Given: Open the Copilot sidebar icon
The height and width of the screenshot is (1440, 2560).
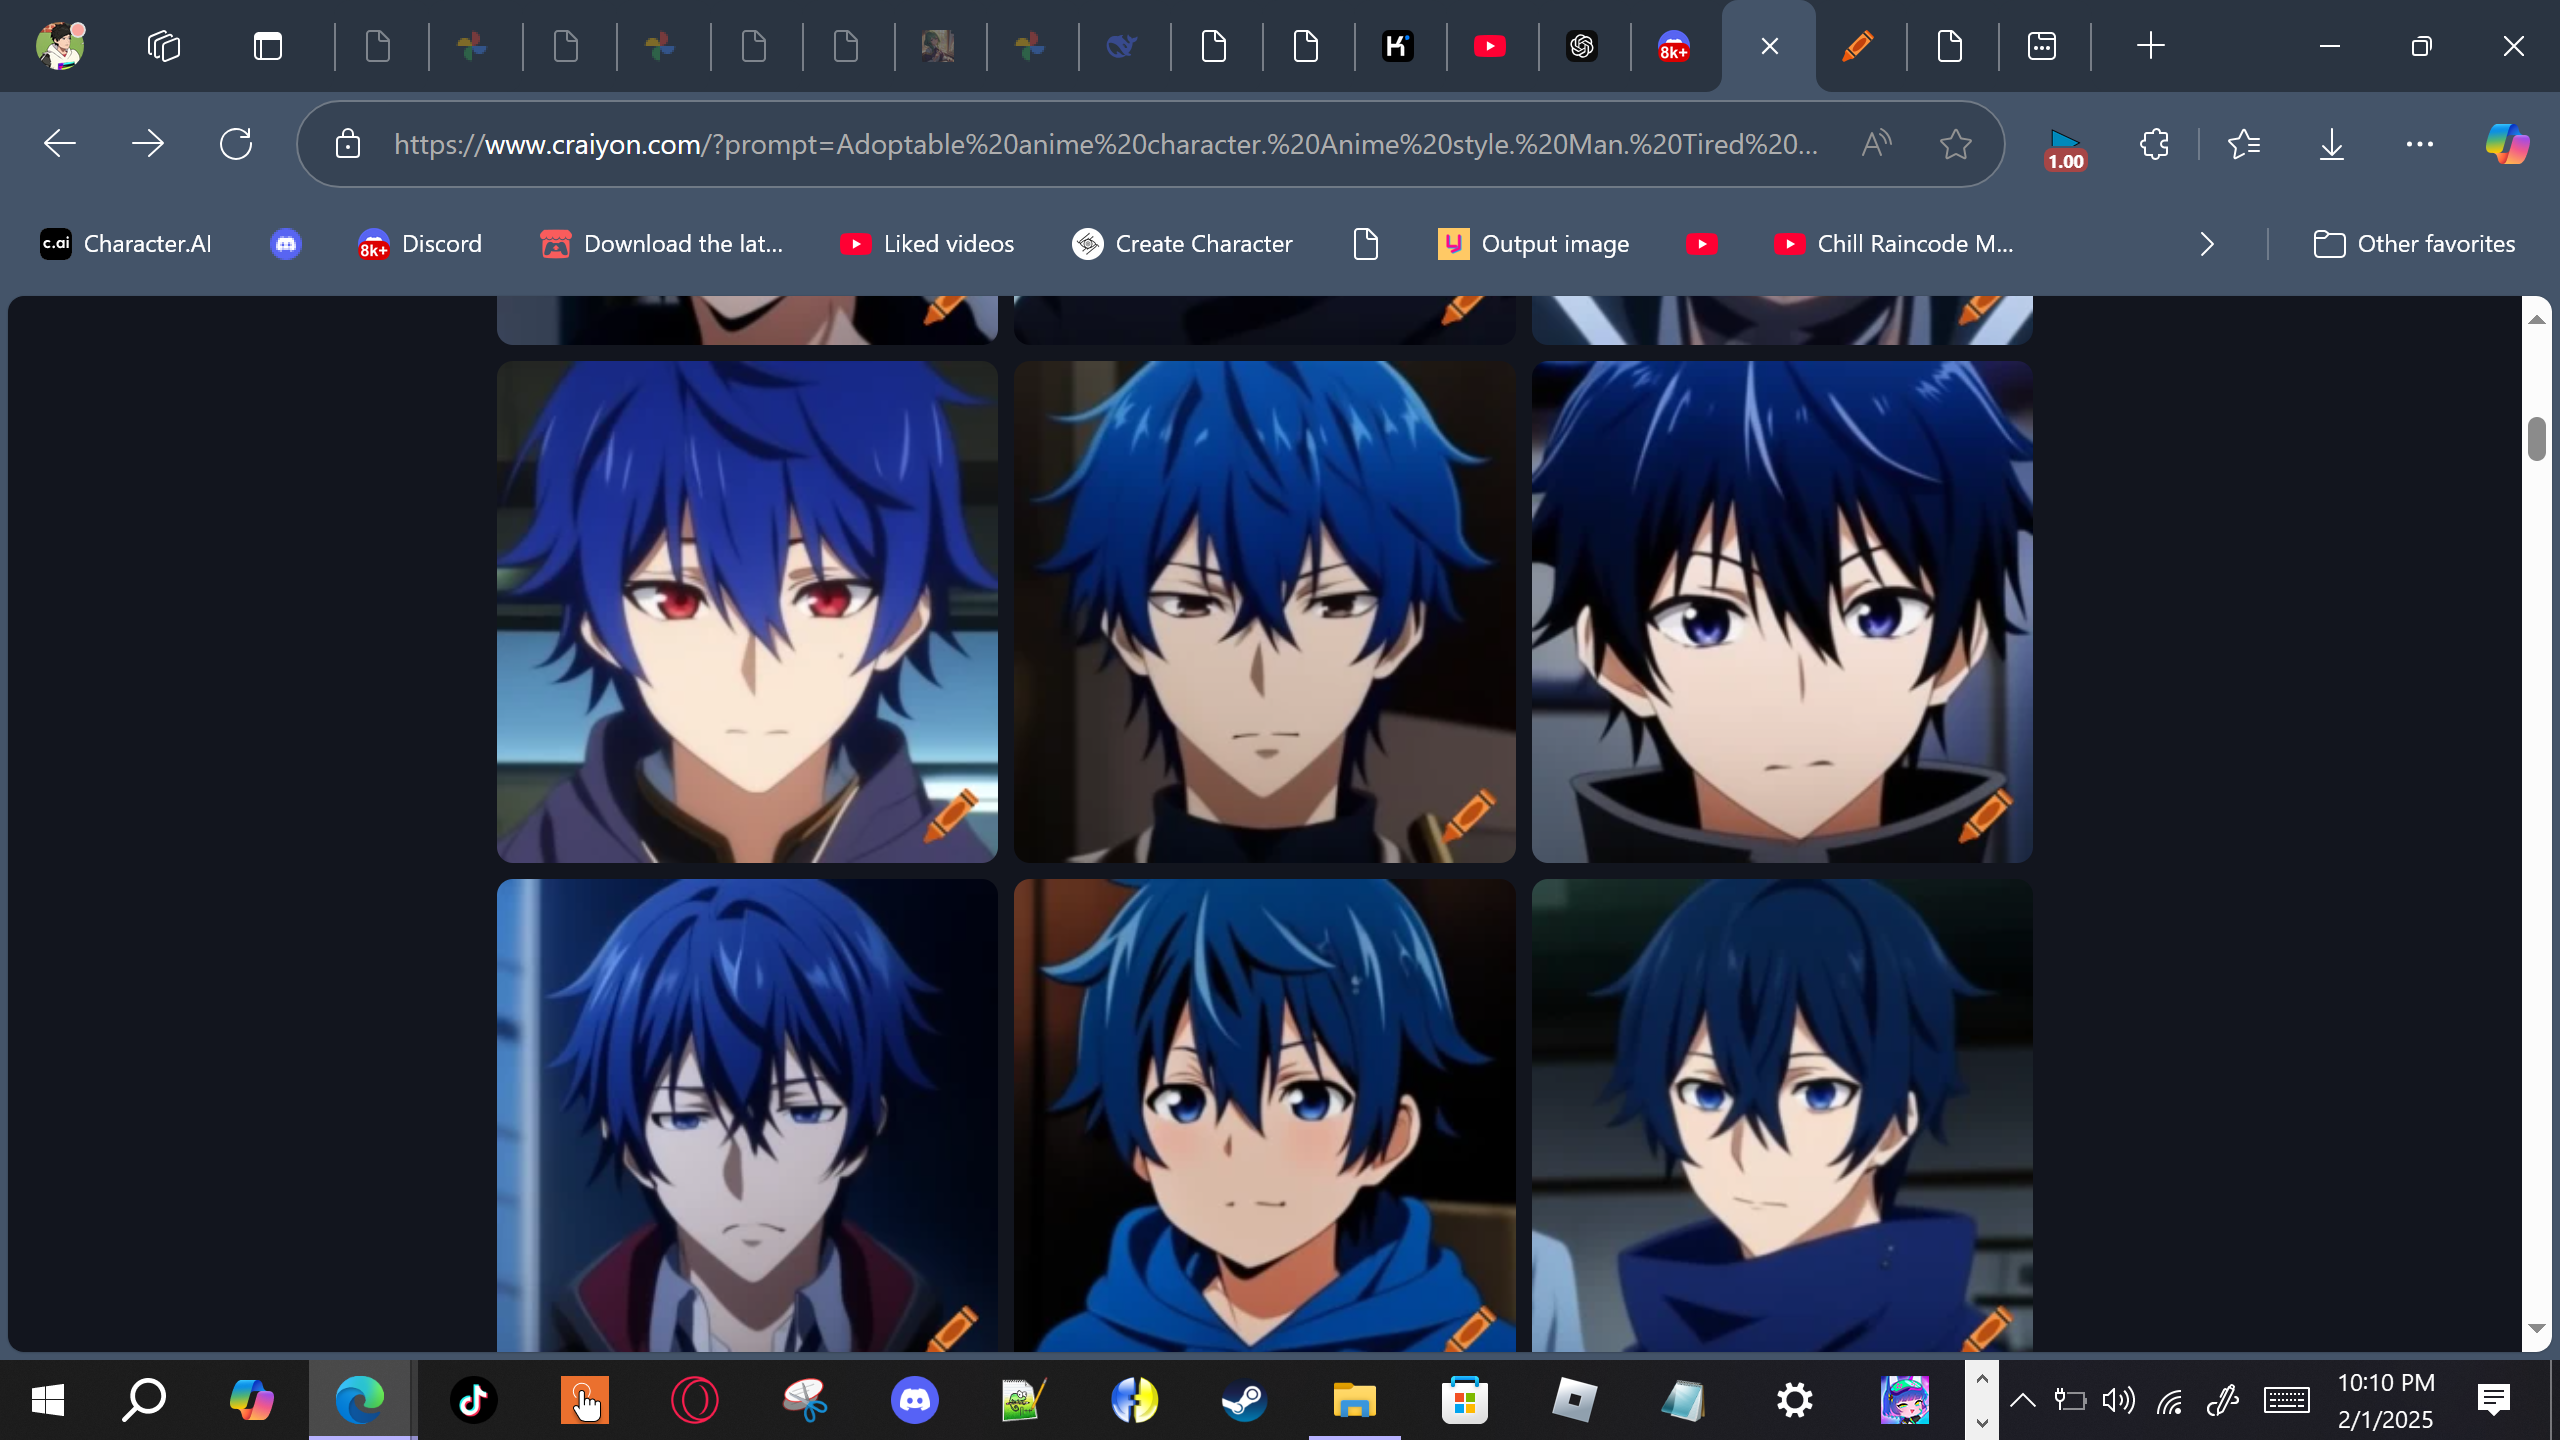Looking at the screenshot, I should (2507, 144).
